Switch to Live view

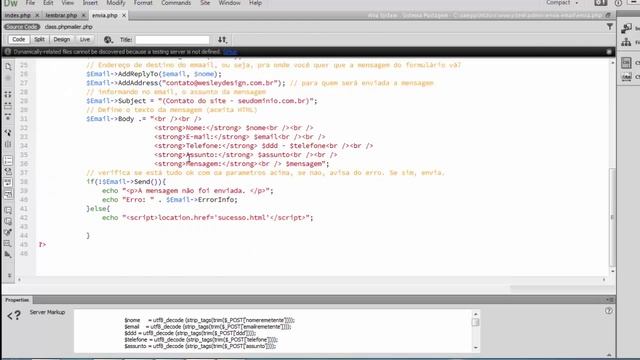[x=84, y=40]
